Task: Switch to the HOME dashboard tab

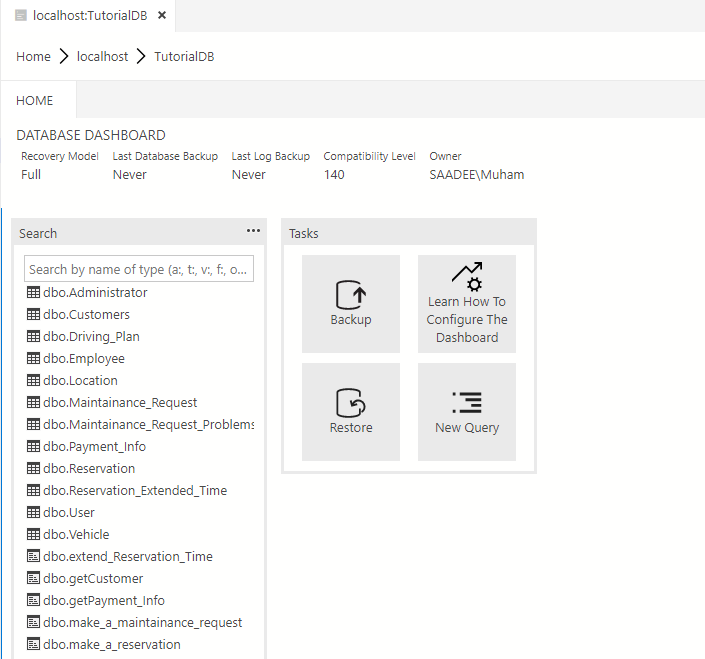Action: pos(35,101)
